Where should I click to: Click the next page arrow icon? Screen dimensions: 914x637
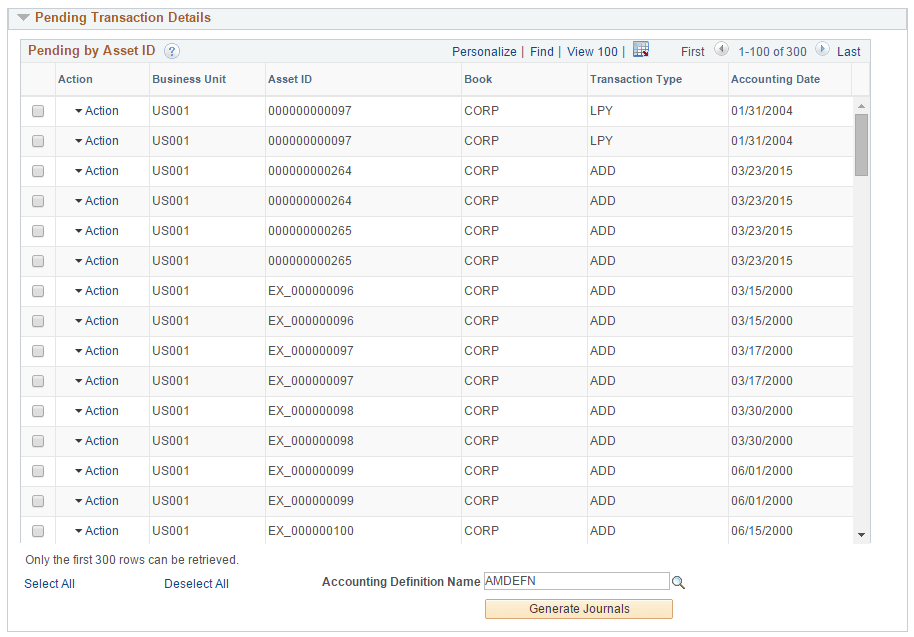[x=822, y=51]
